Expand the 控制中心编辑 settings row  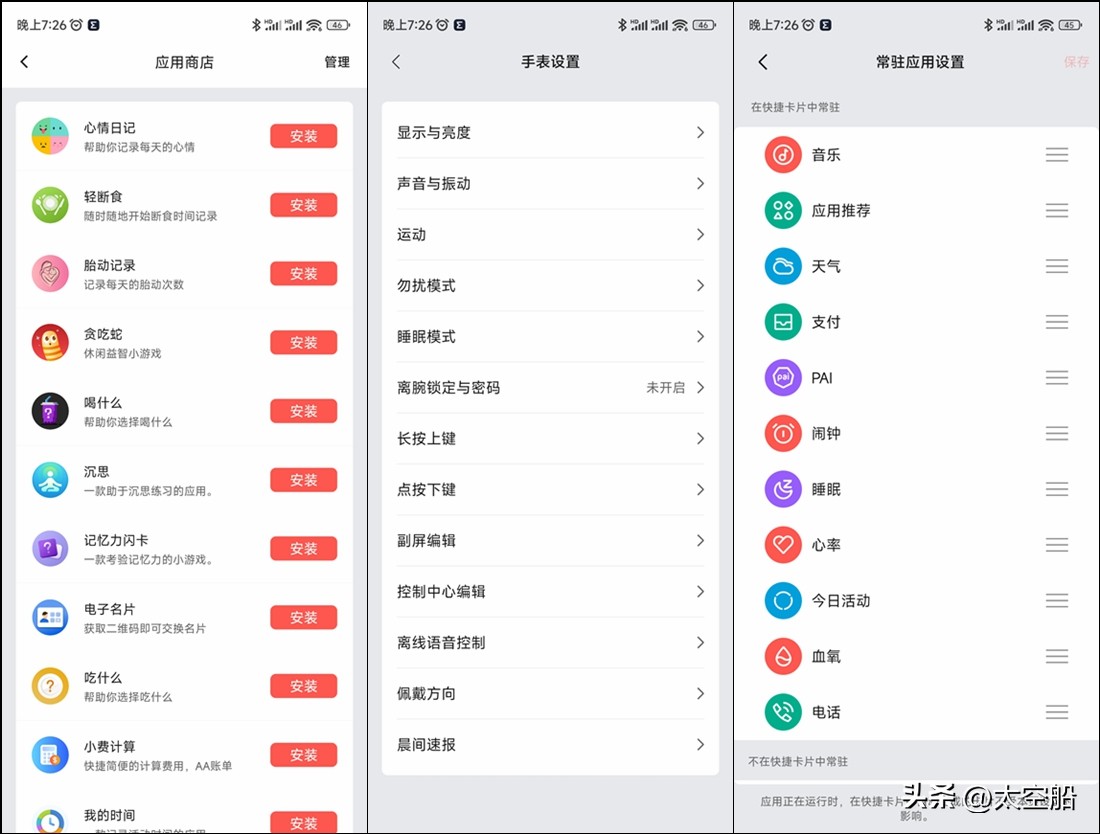click(x=550, y=591)
